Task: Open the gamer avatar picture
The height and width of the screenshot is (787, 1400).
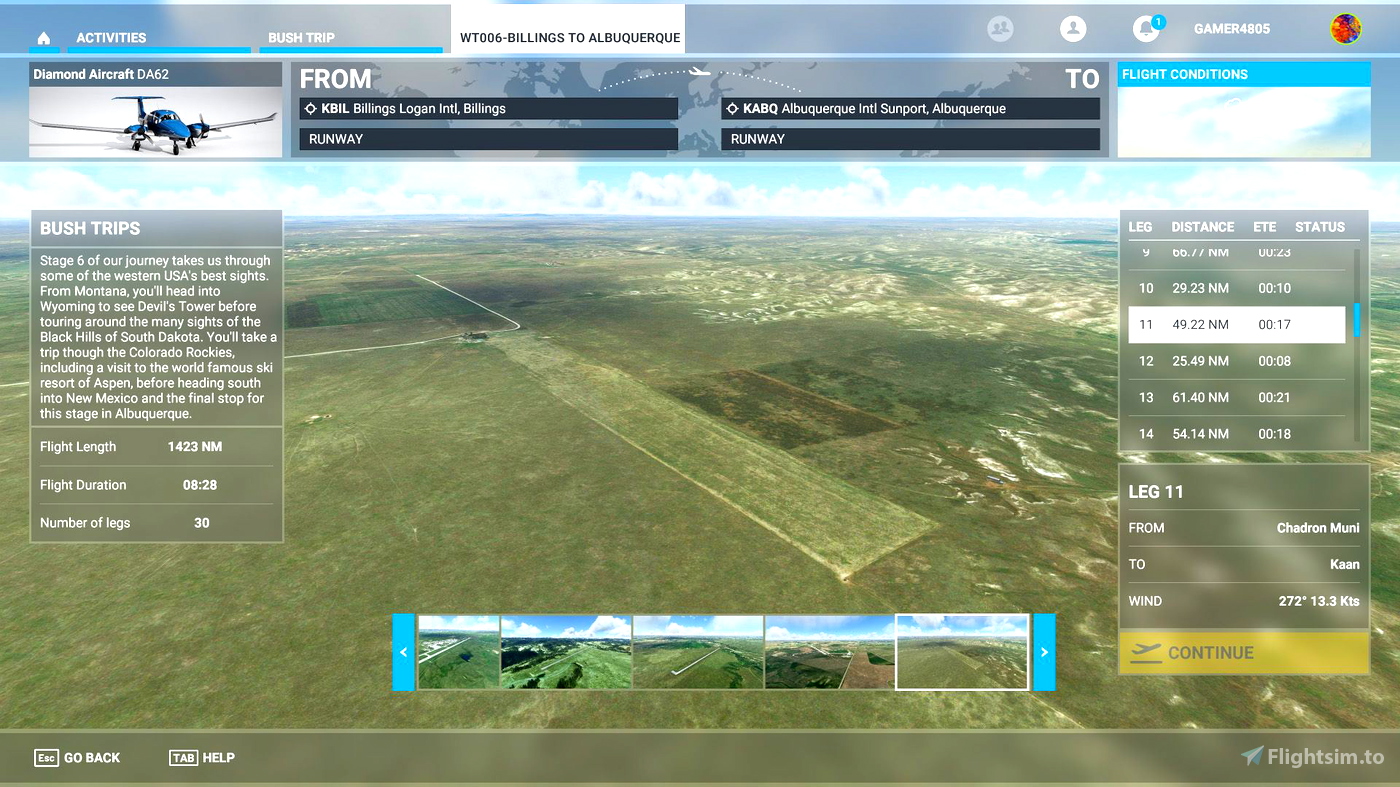Action: coord(1345,29)
